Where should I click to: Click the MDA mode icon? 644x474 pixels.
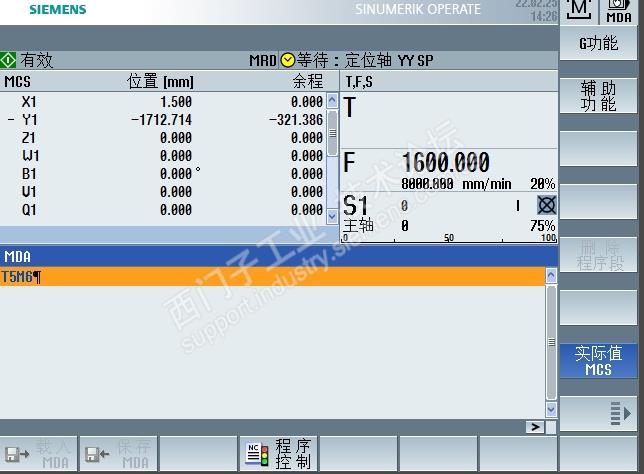click(619, 12)
